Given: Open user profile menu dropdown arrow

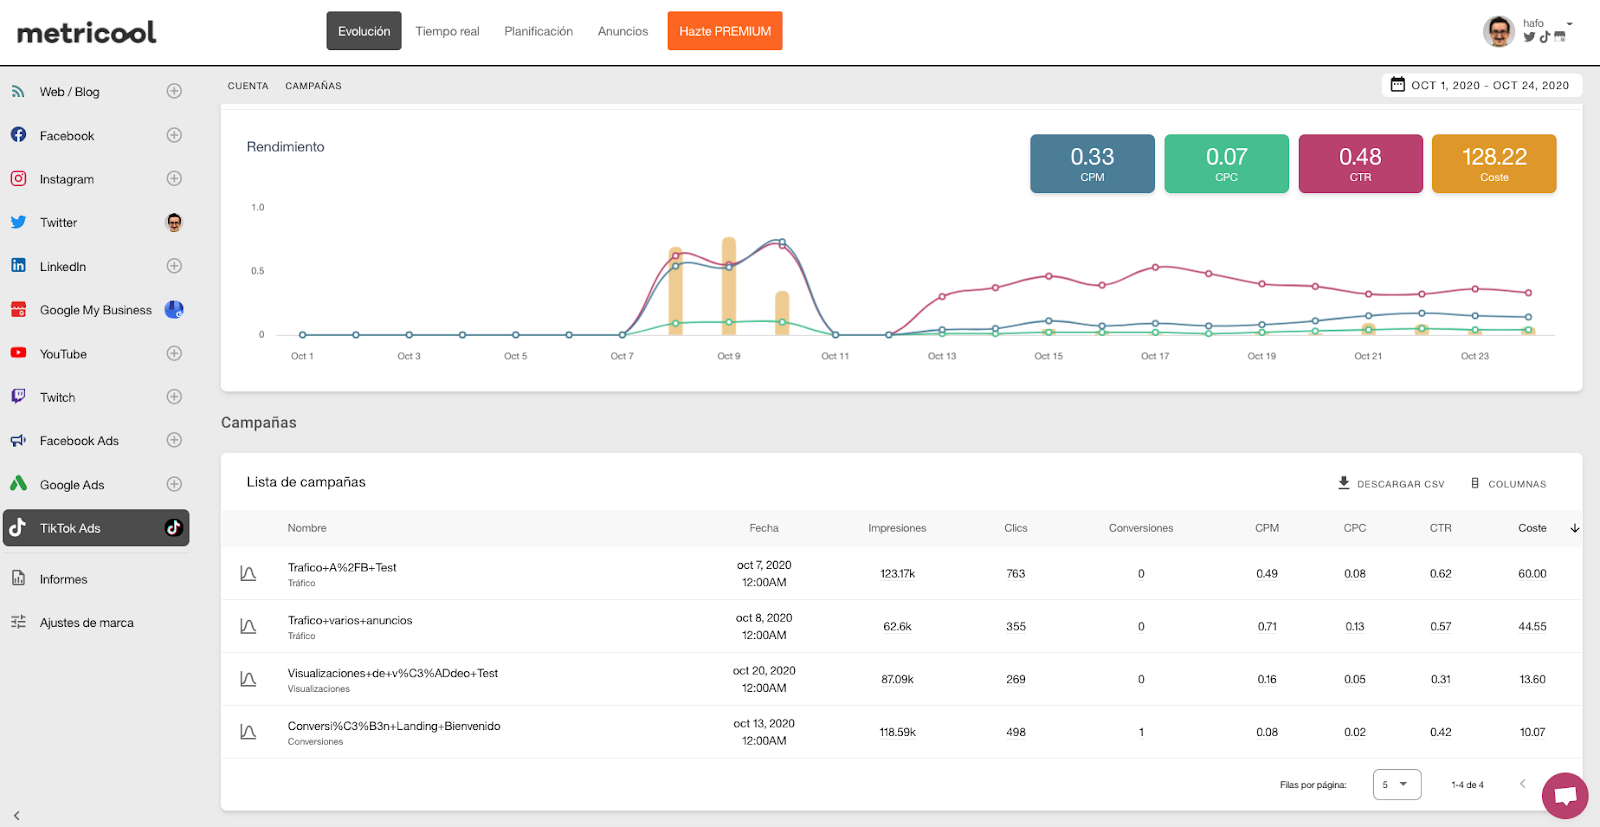Looking at the screenshot, I should 1570,24.
